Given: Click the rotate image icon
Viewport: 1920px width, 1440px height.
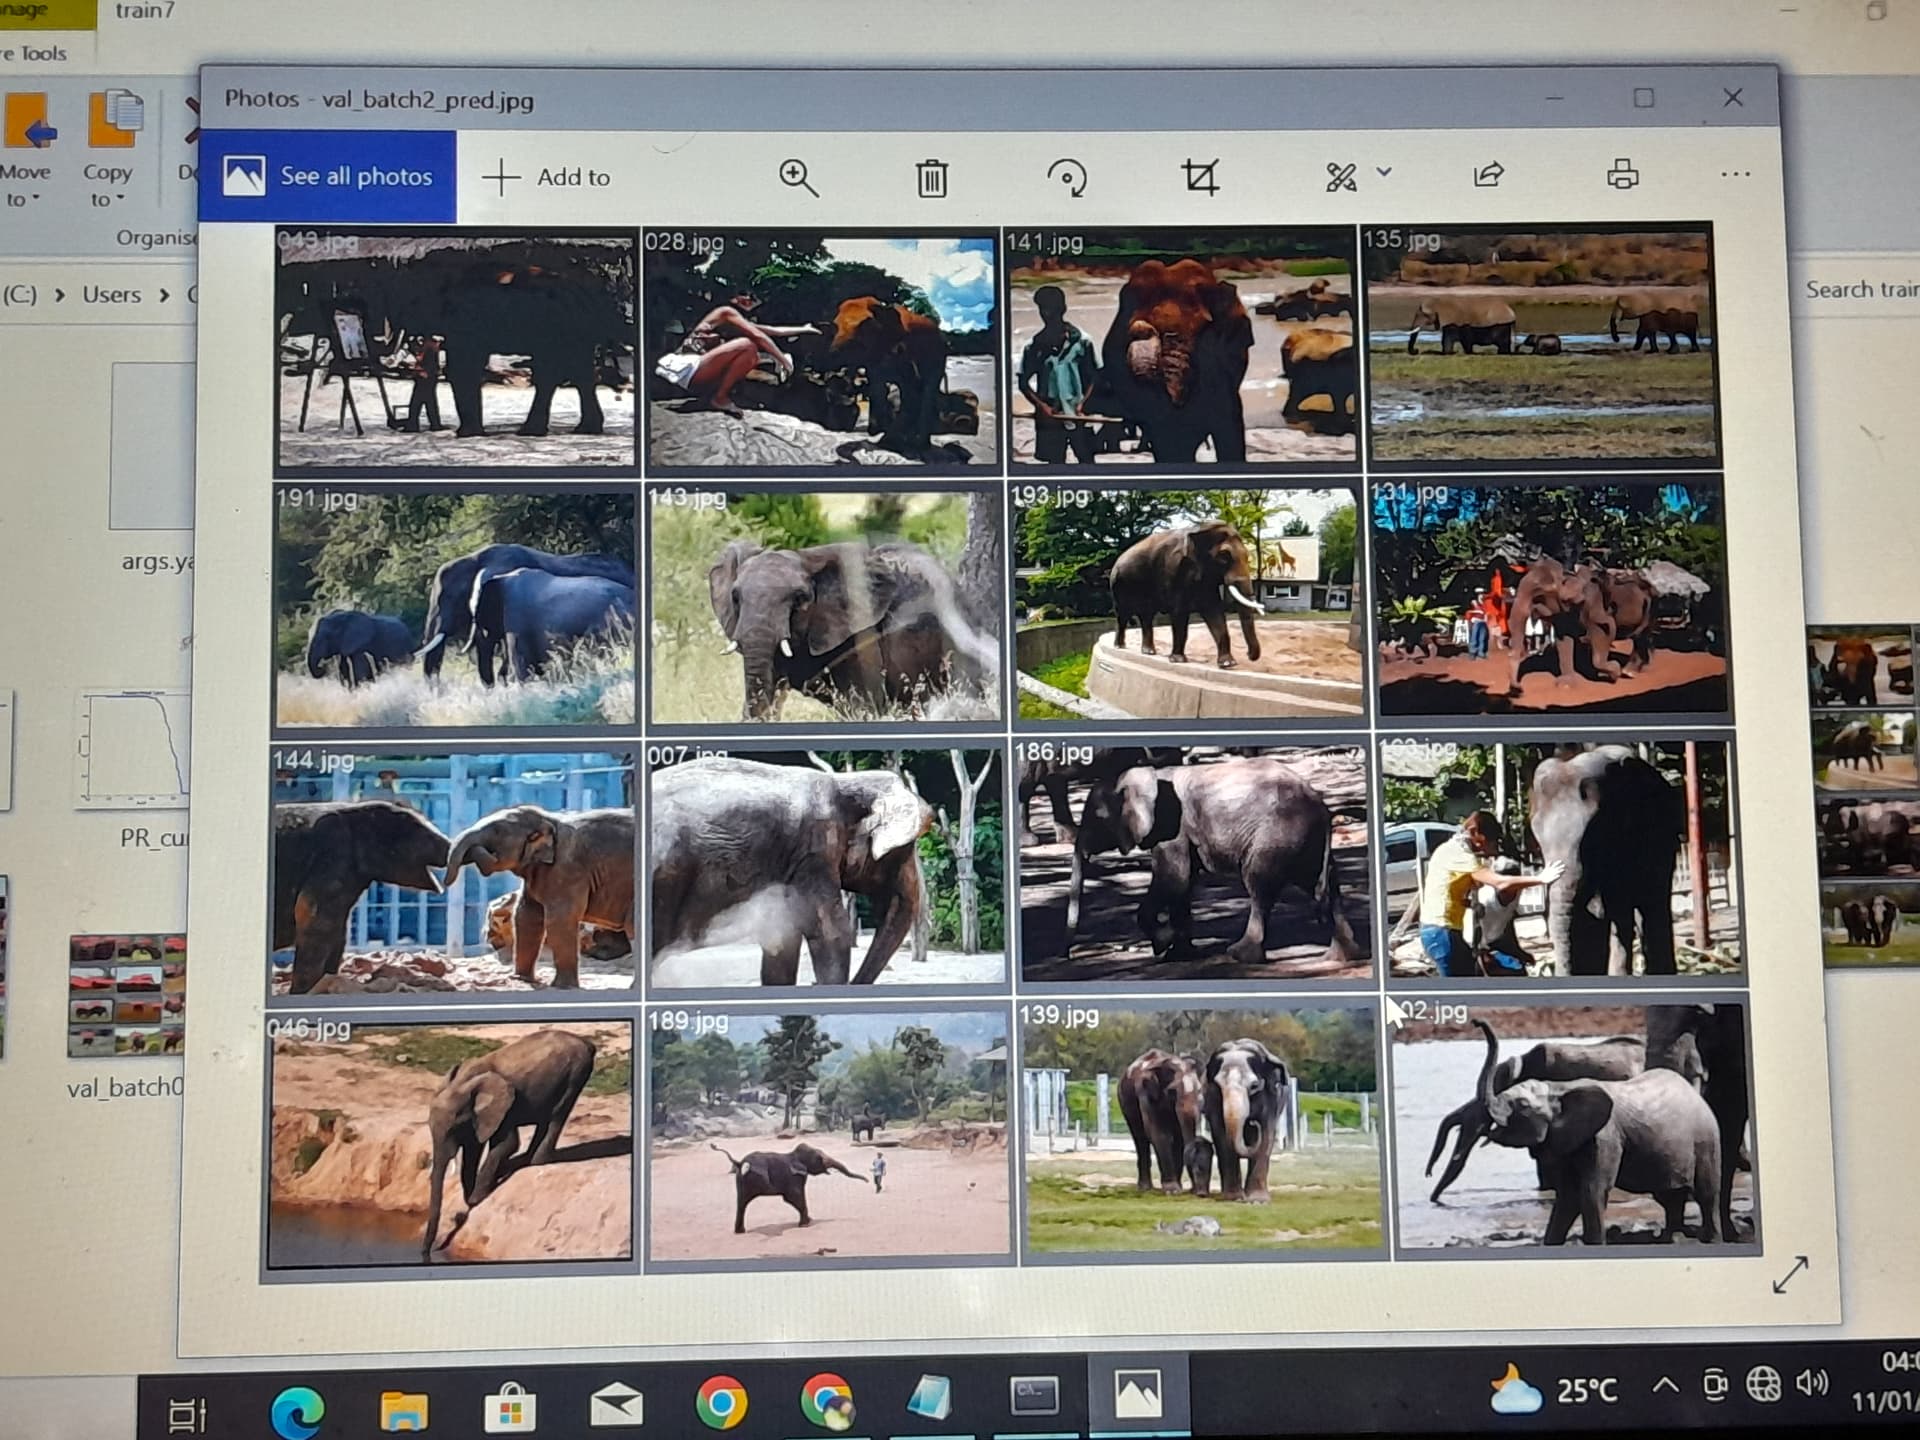Looking at the screenshot, I should click(1066, 178).
